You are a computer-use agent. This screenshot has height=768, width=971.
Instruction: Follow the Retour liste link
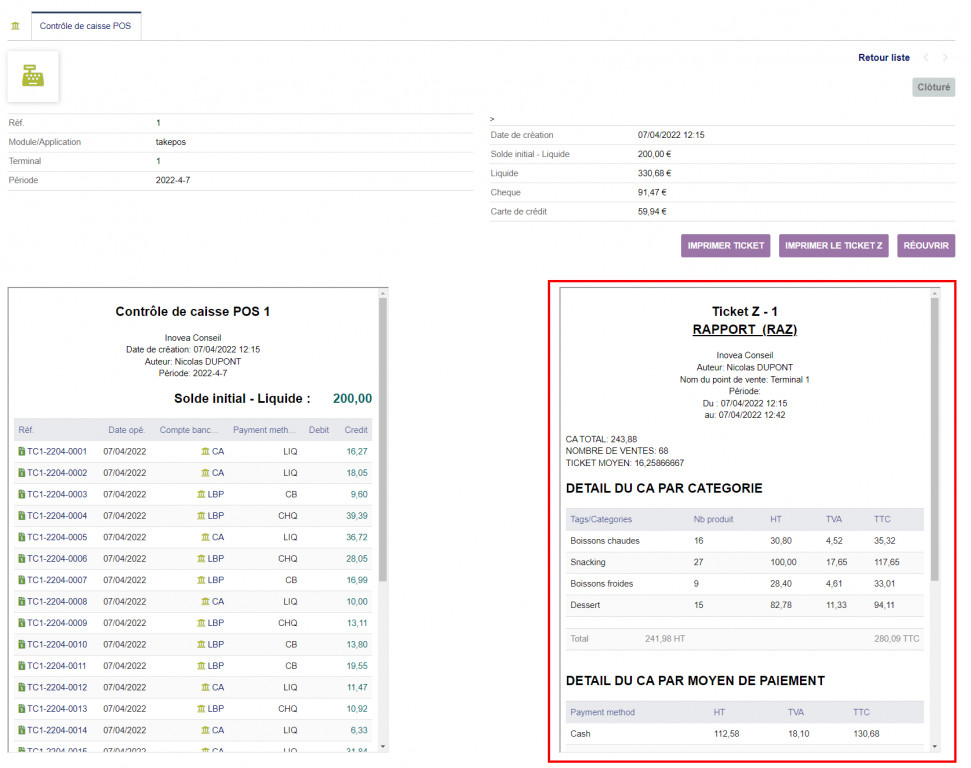[x=883, y=58]
